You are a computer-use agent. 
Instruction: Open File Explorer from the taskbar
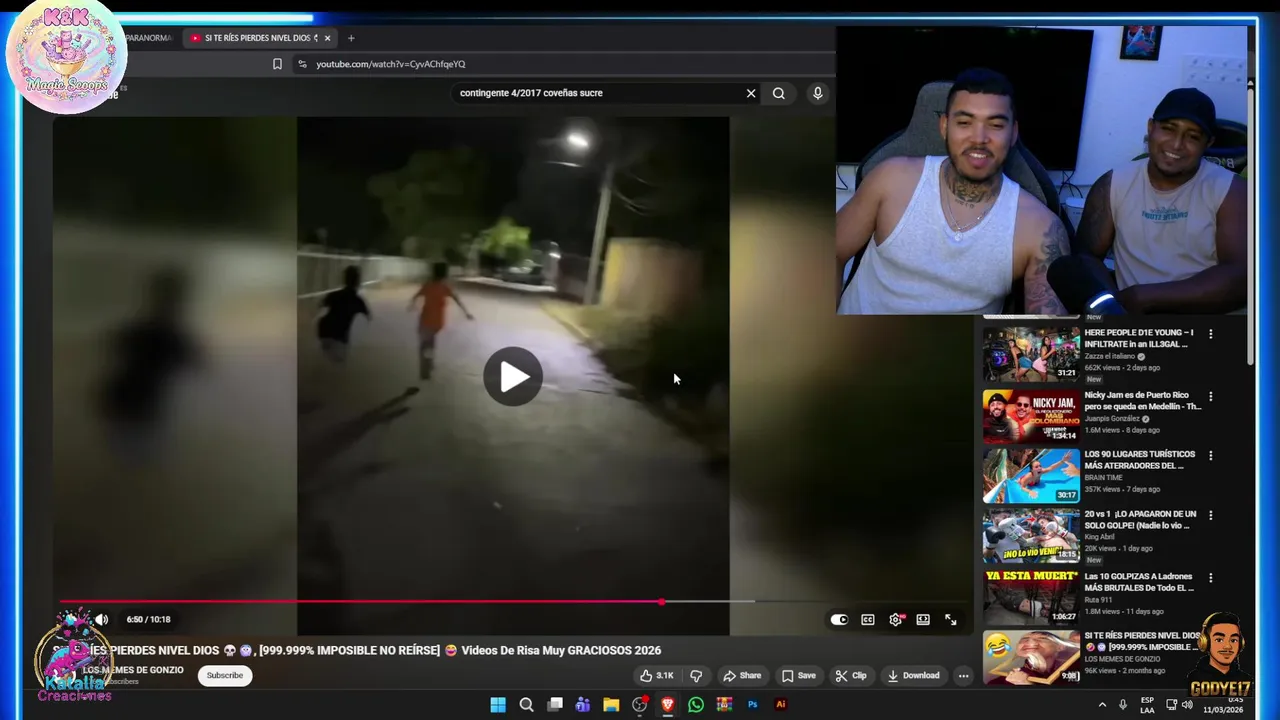click(x=611, y=705)
